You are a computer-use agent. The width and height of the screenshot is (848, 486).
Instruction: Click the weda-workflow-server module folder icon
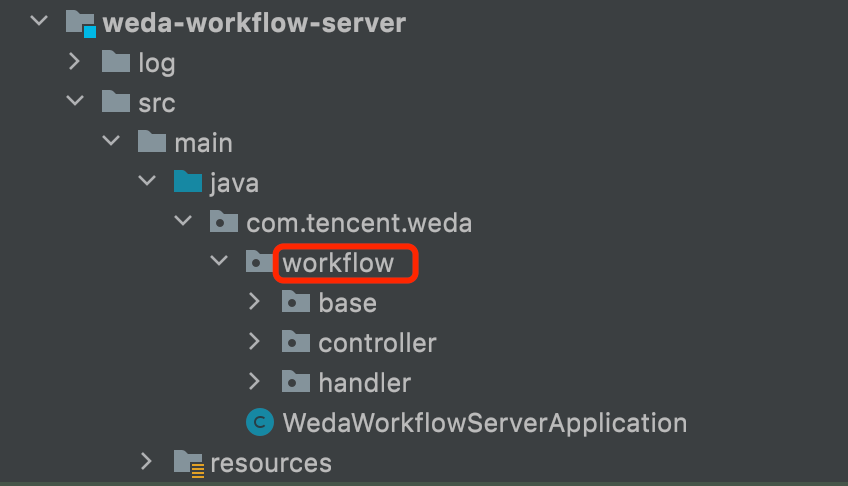point(81,24)
